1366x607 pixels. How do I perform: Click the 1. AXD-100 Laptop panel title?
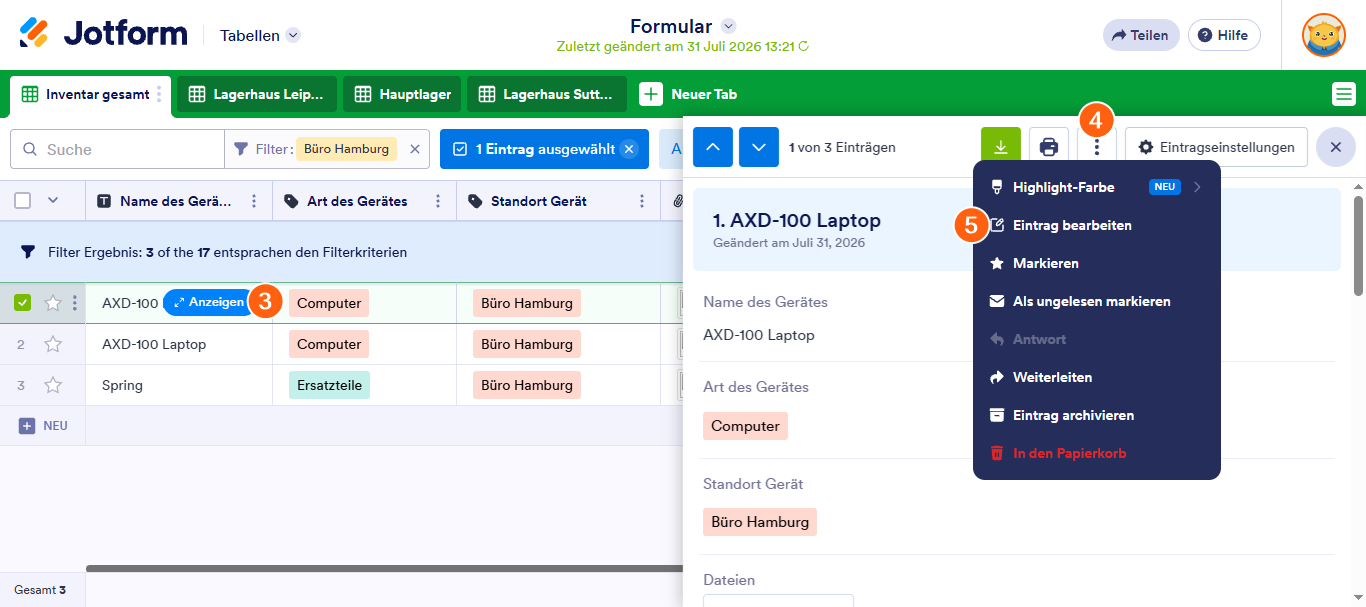(x=797, y=220)
